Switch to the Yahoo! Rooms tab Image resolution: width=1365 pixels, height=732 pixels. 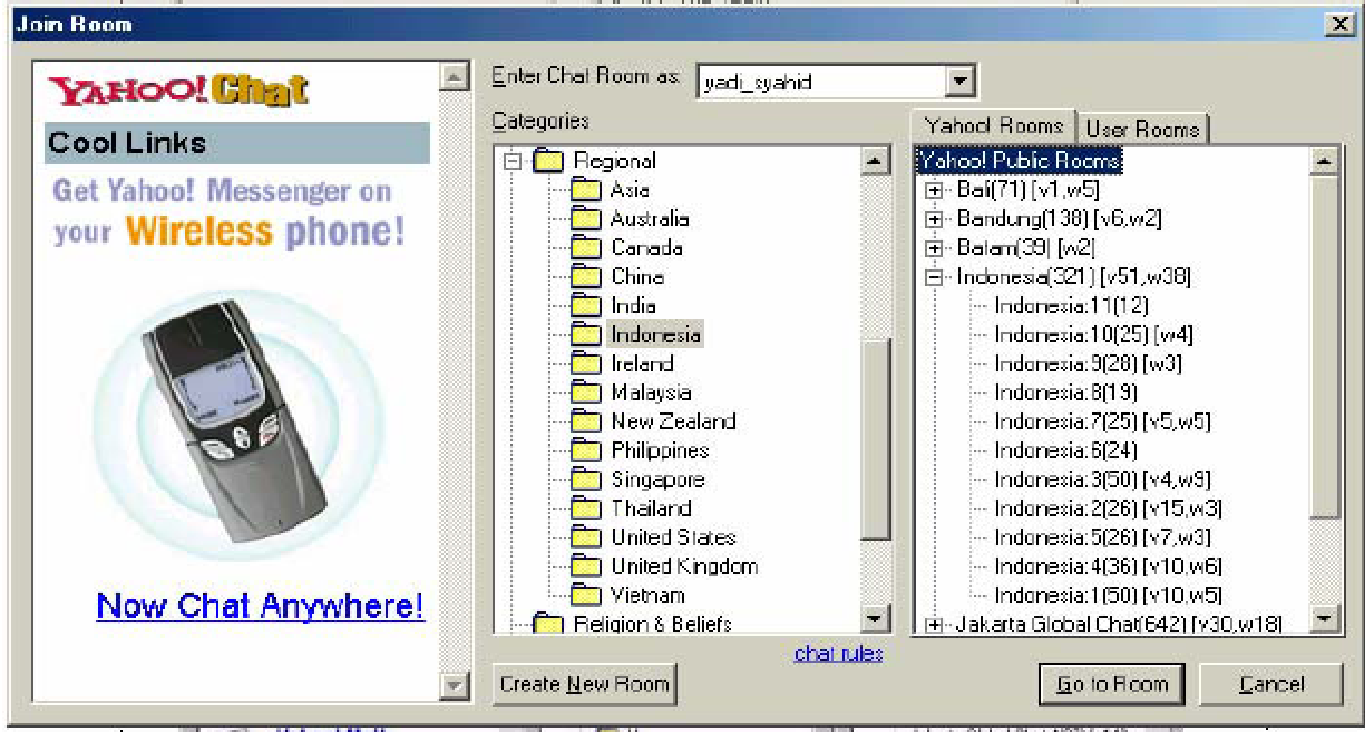[993, 126]
